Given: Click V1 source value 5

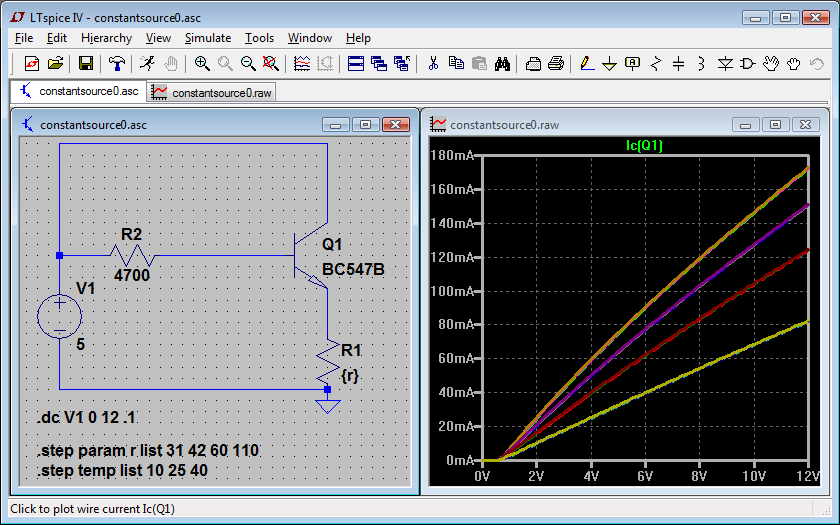Looking at the screenshot, I should tap(80, 344).
